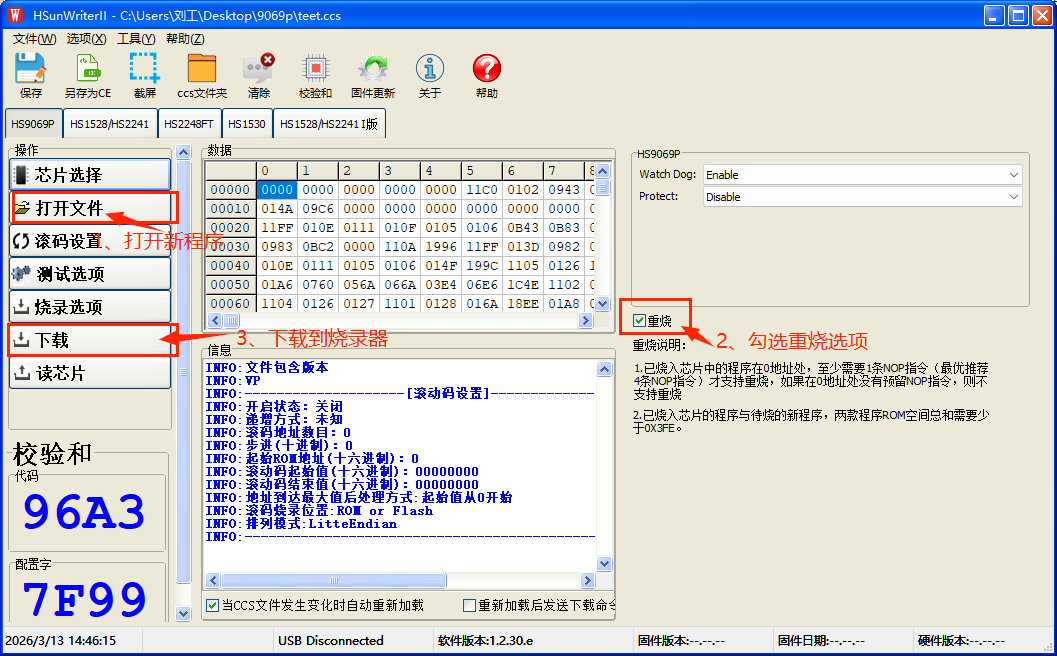Click the 读芯片 read chip button

(90, 374)
